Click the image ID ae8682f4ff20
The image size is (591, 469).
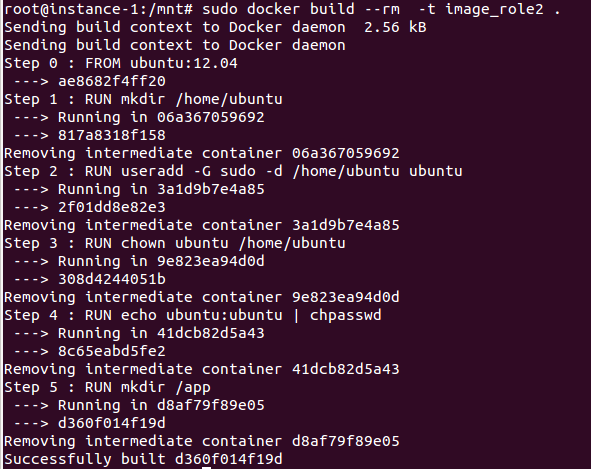[x=112, y=81]
